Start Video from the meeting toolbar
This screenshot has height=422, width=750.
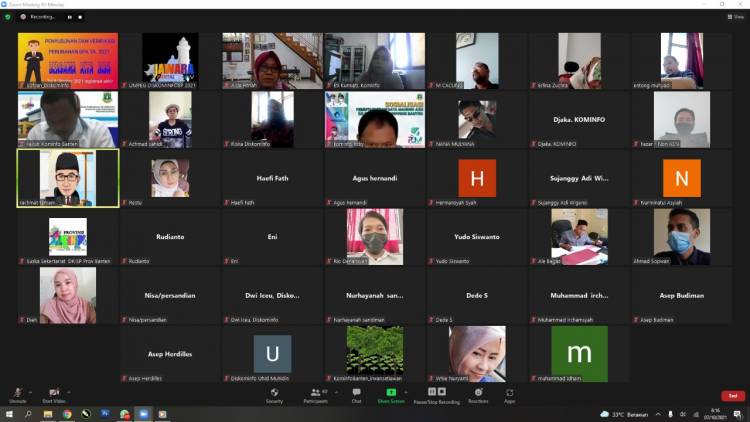(x=54, y=394)
